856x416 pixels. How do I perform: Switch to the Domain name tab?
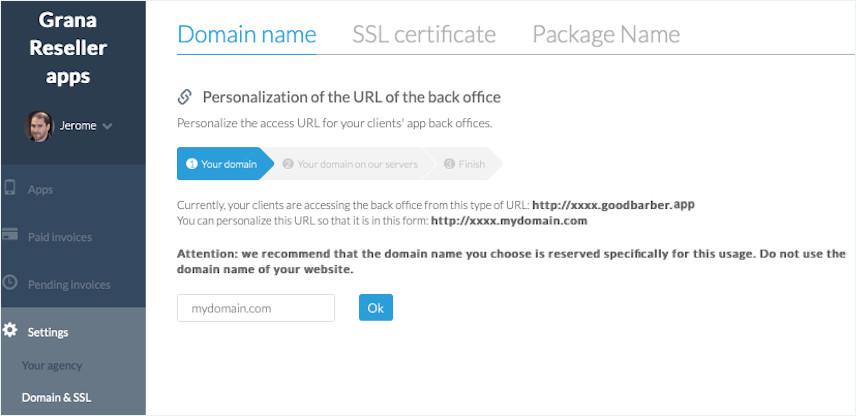pyautogui.click(x=246, y=34)
